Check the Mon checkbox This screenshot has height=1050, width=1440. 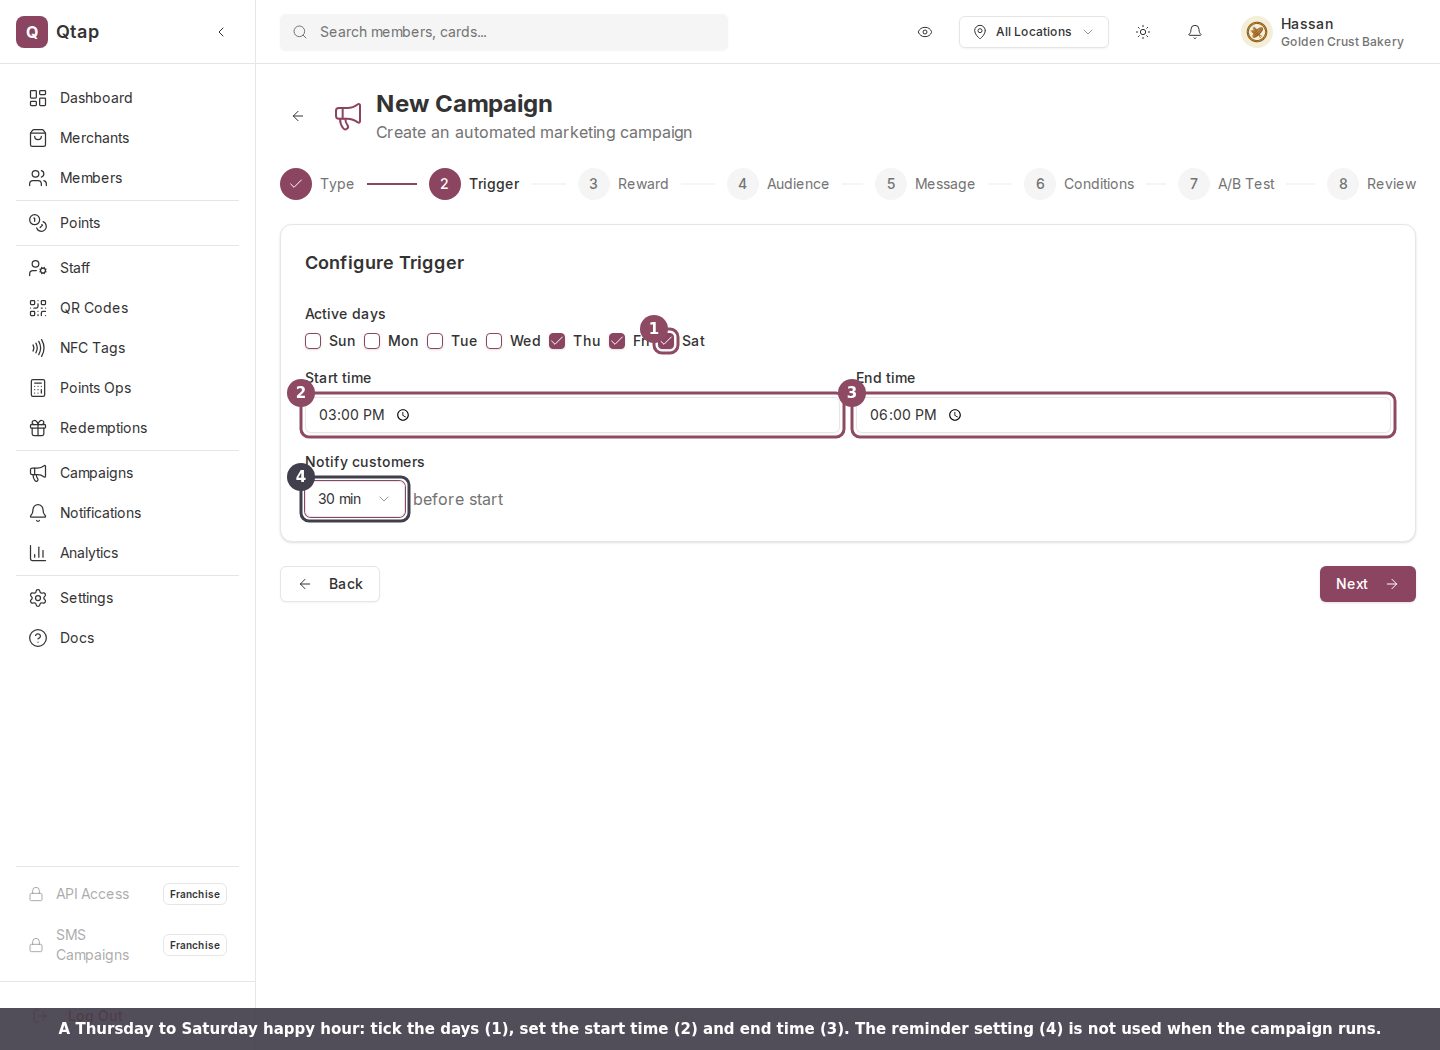[372, 341]
